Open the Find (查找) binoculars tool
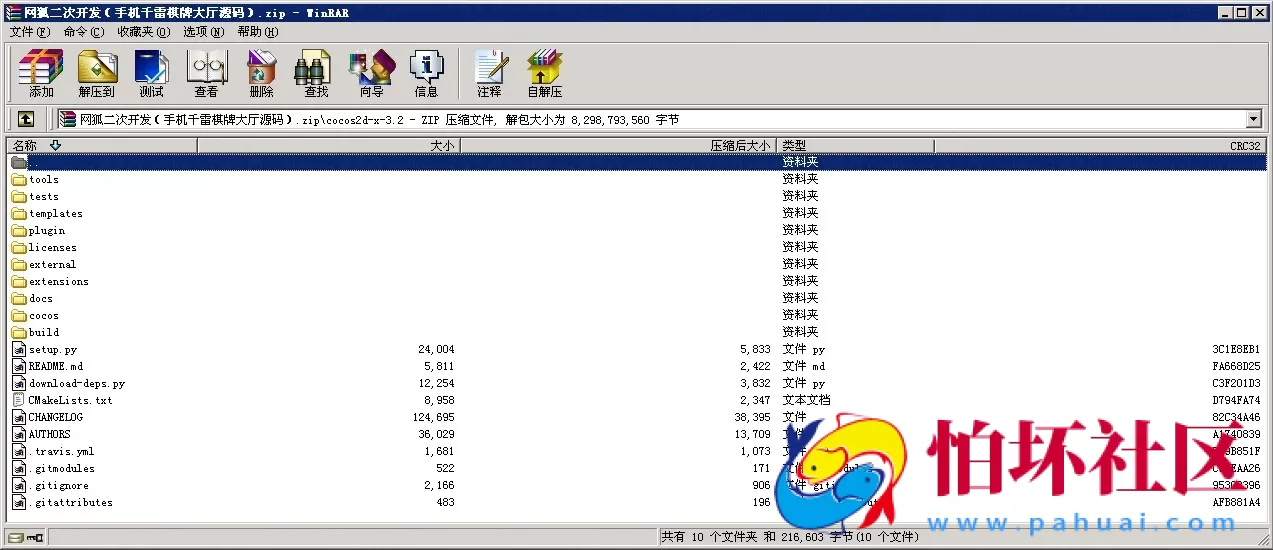This screenshot has height=550, width=1273. tap(316, 73)
